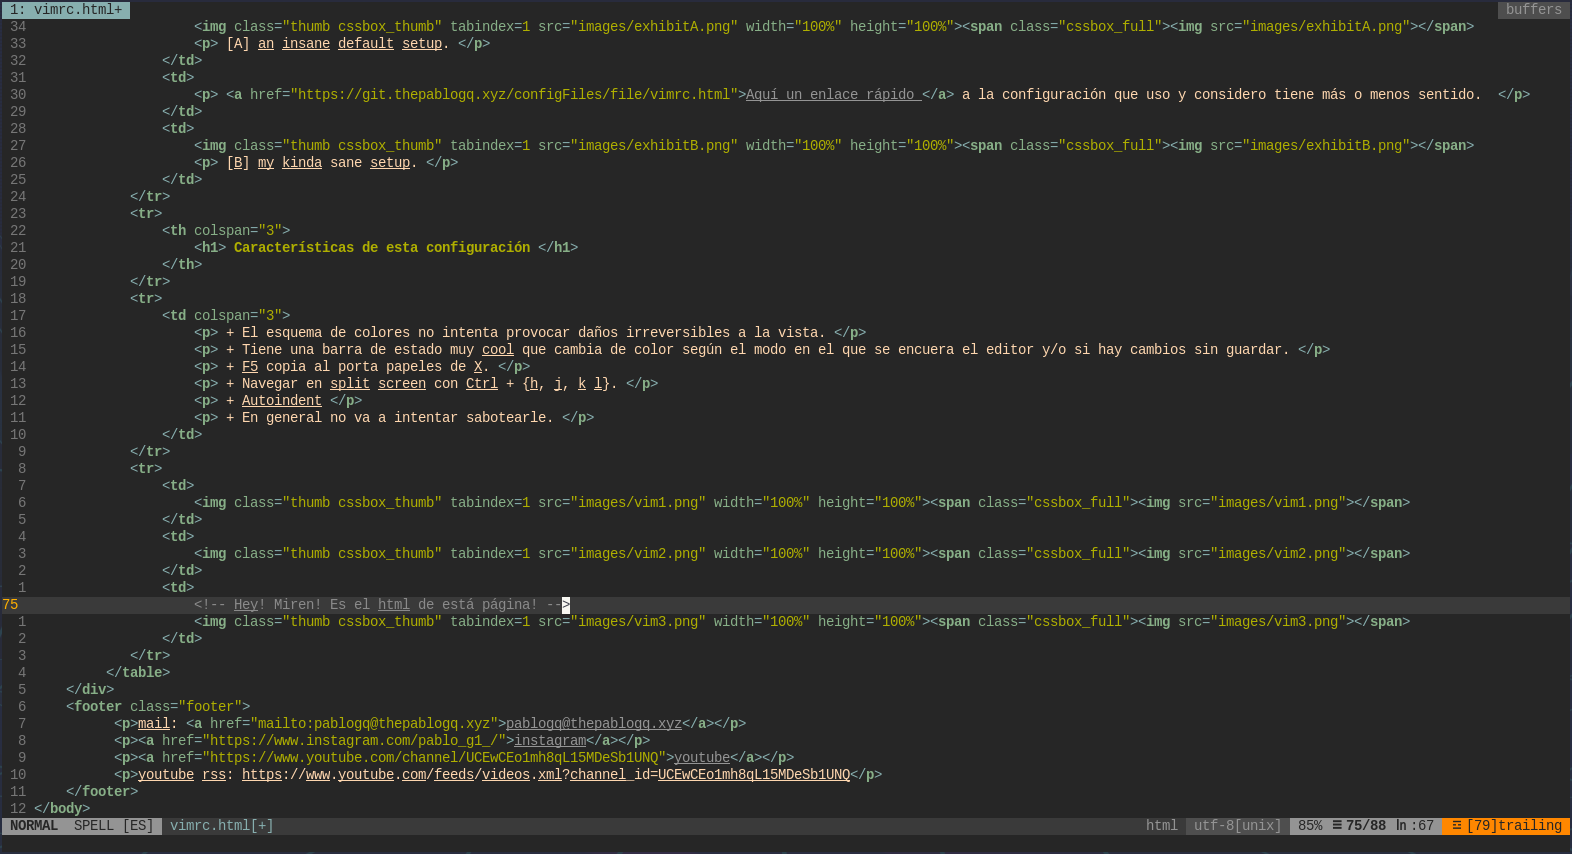Click the opening footer class tag

coord(158,707)
